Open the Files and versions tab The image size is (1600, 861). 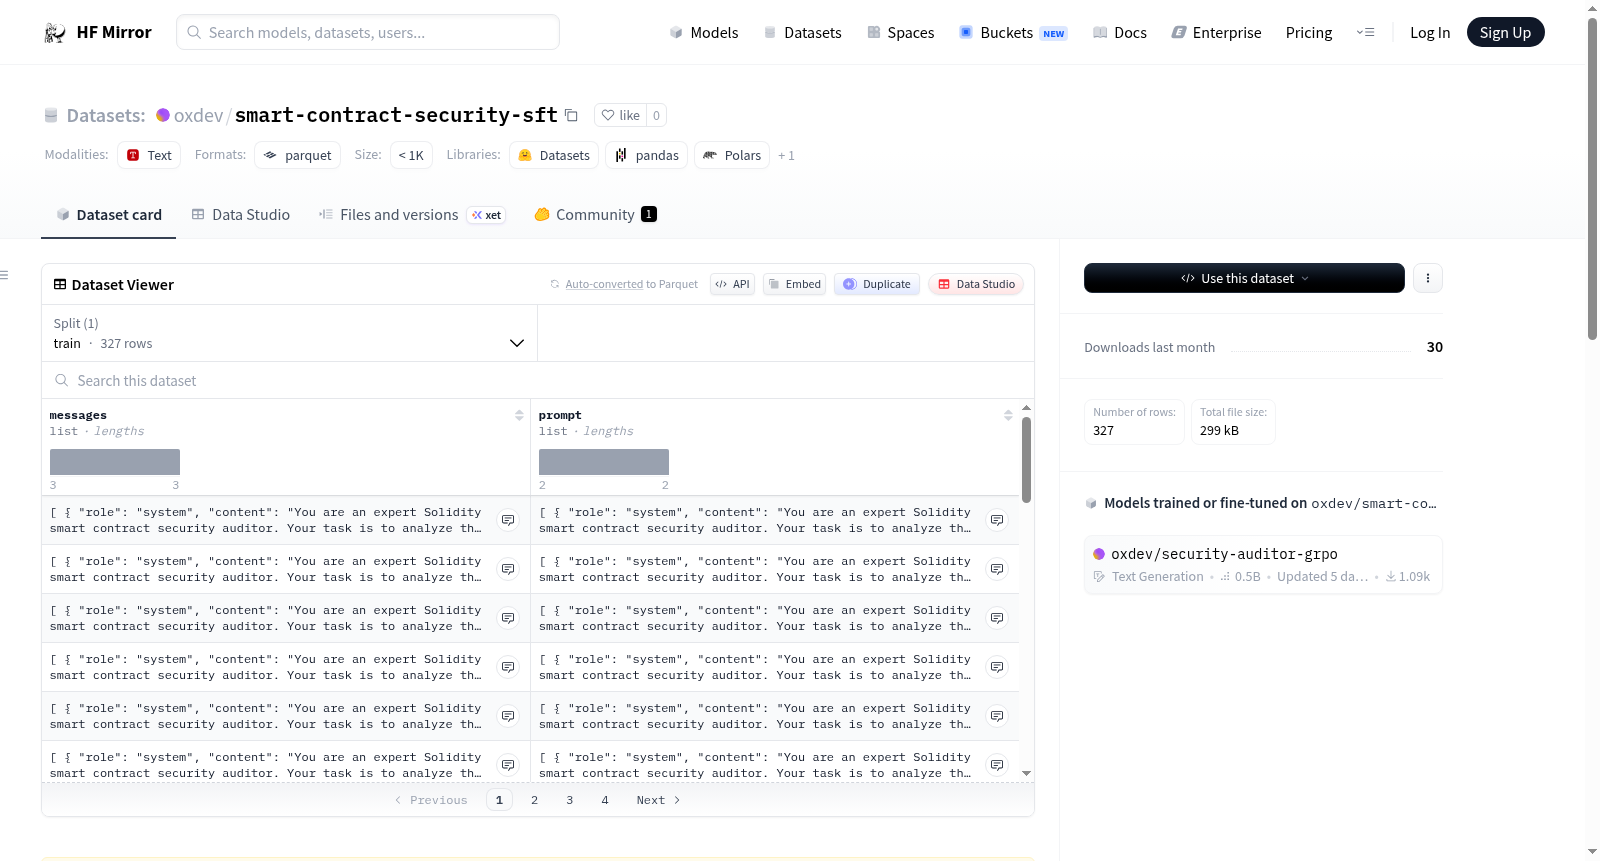tap(412, 215)
